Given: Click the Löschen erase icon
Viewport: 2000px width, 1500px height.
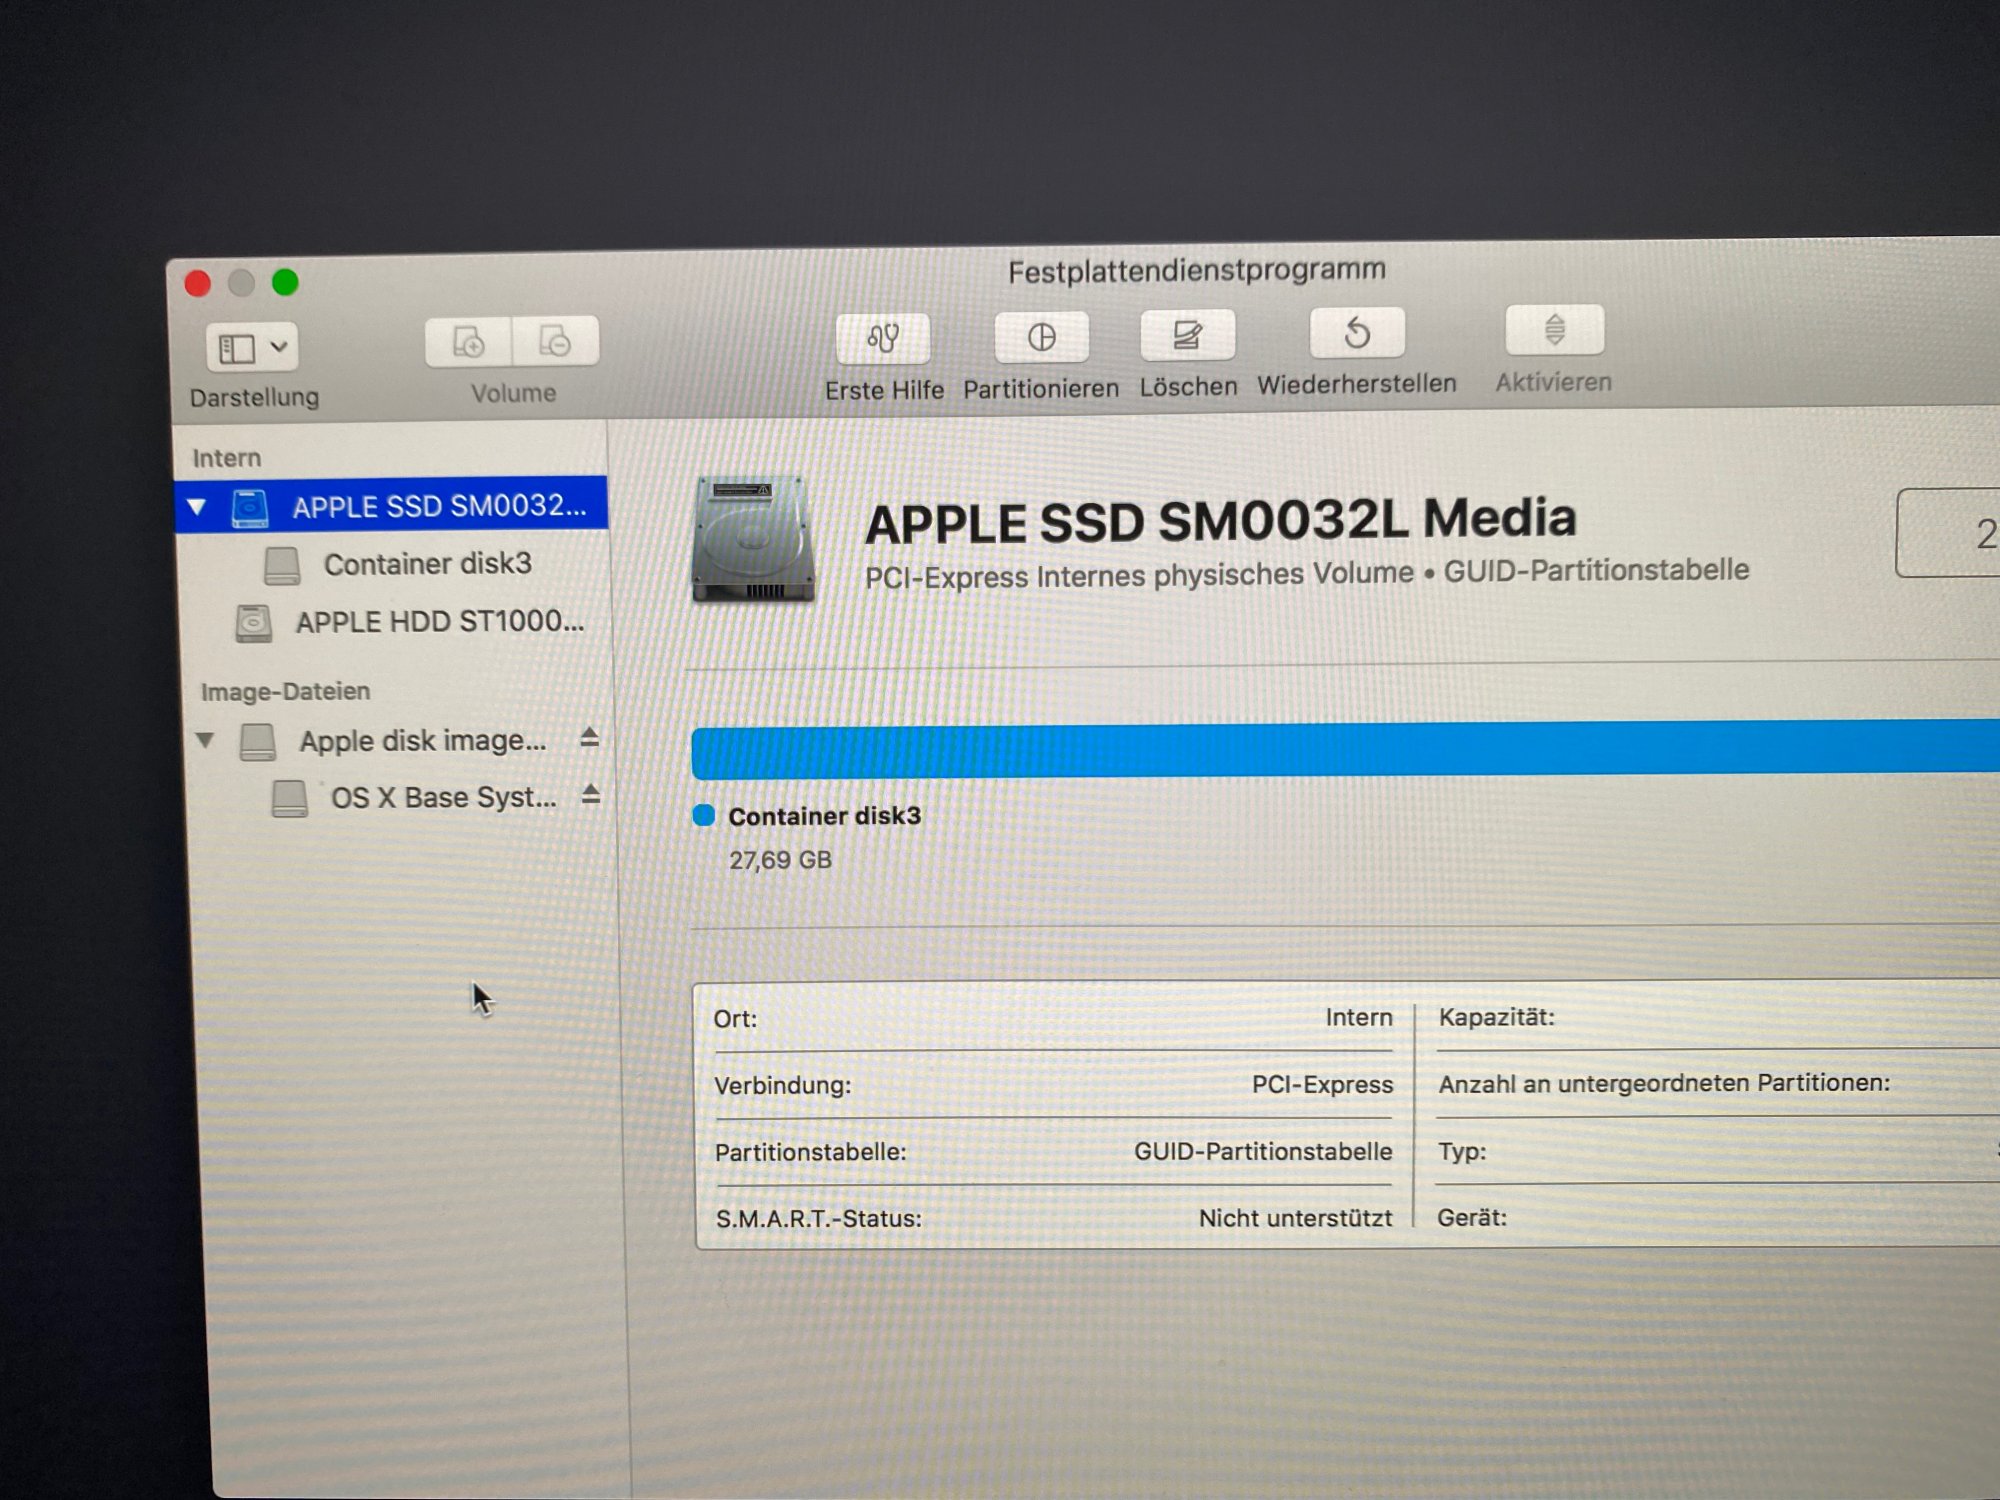Looking at the screenshot, I should tap(1187, 334).
